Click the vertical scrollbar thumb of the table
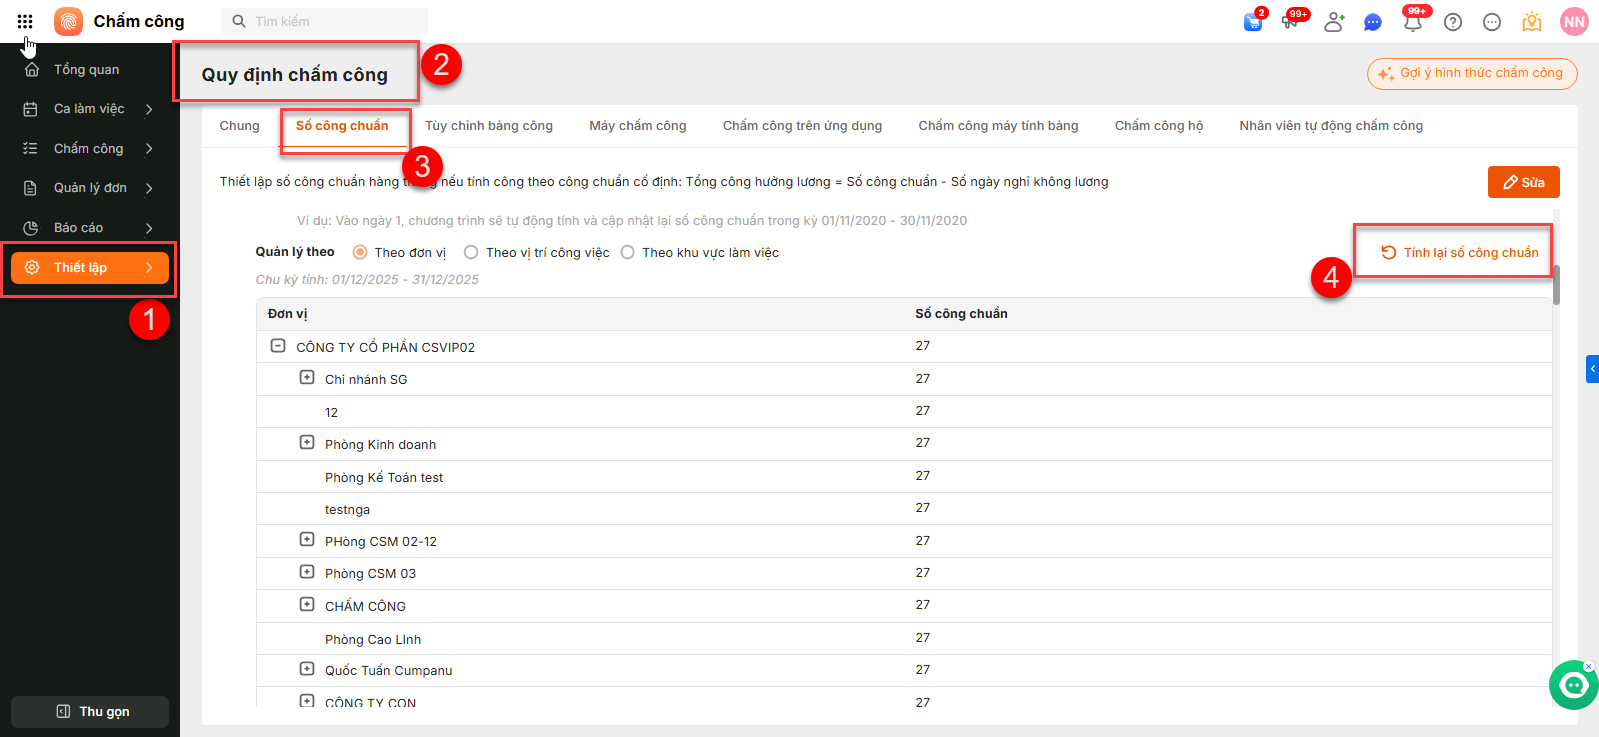The image size is (1599, 737). (x=1556, y=285)
